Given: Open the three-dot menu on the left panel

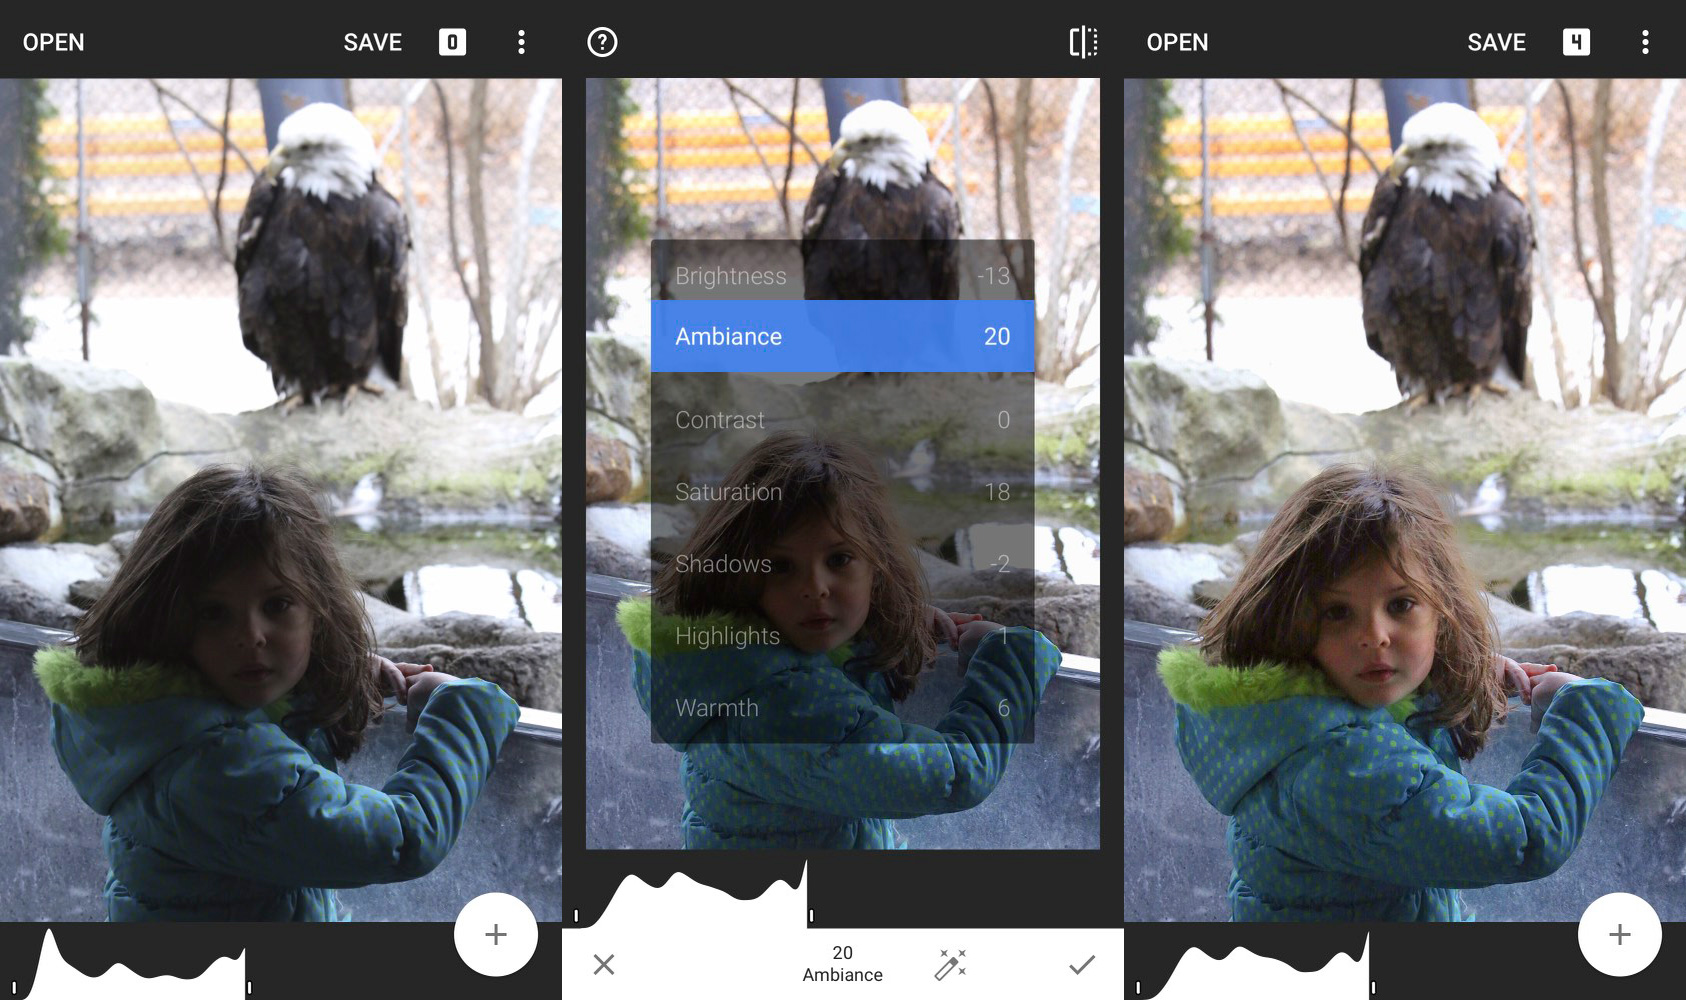Looking at the screenshot, I should (521, 42).
